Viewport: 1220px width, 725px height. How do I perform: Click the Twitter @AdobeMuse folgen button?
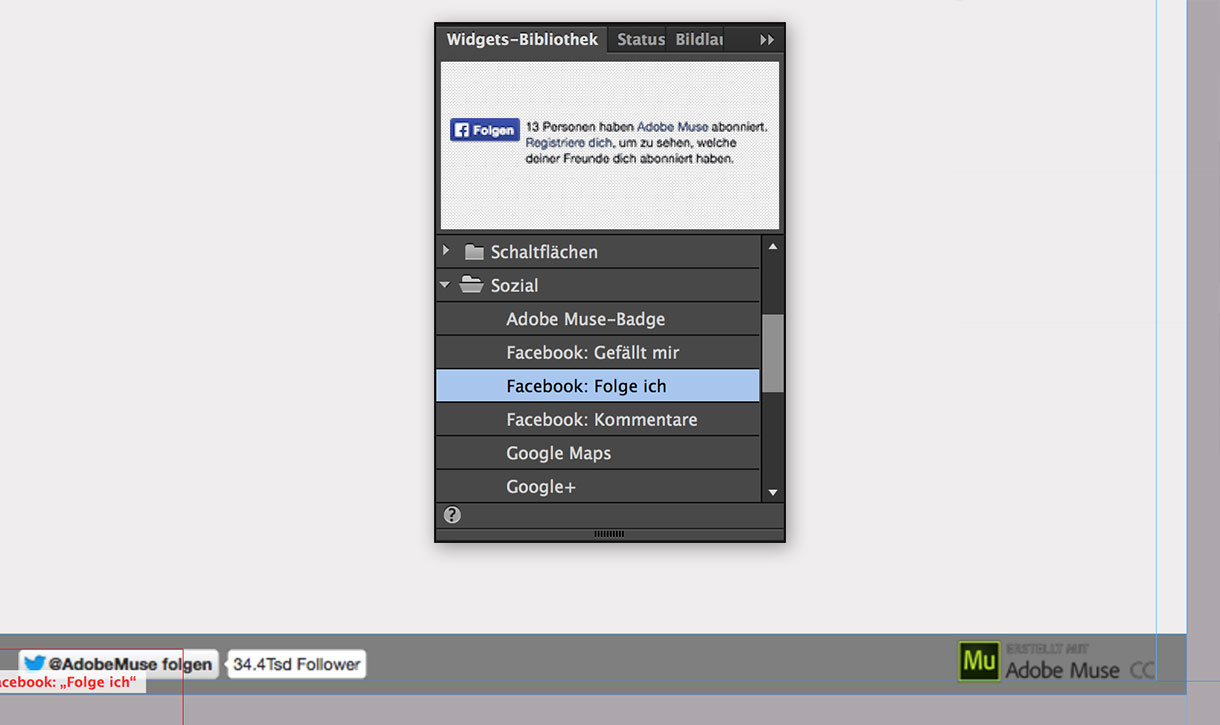point(118,664)
